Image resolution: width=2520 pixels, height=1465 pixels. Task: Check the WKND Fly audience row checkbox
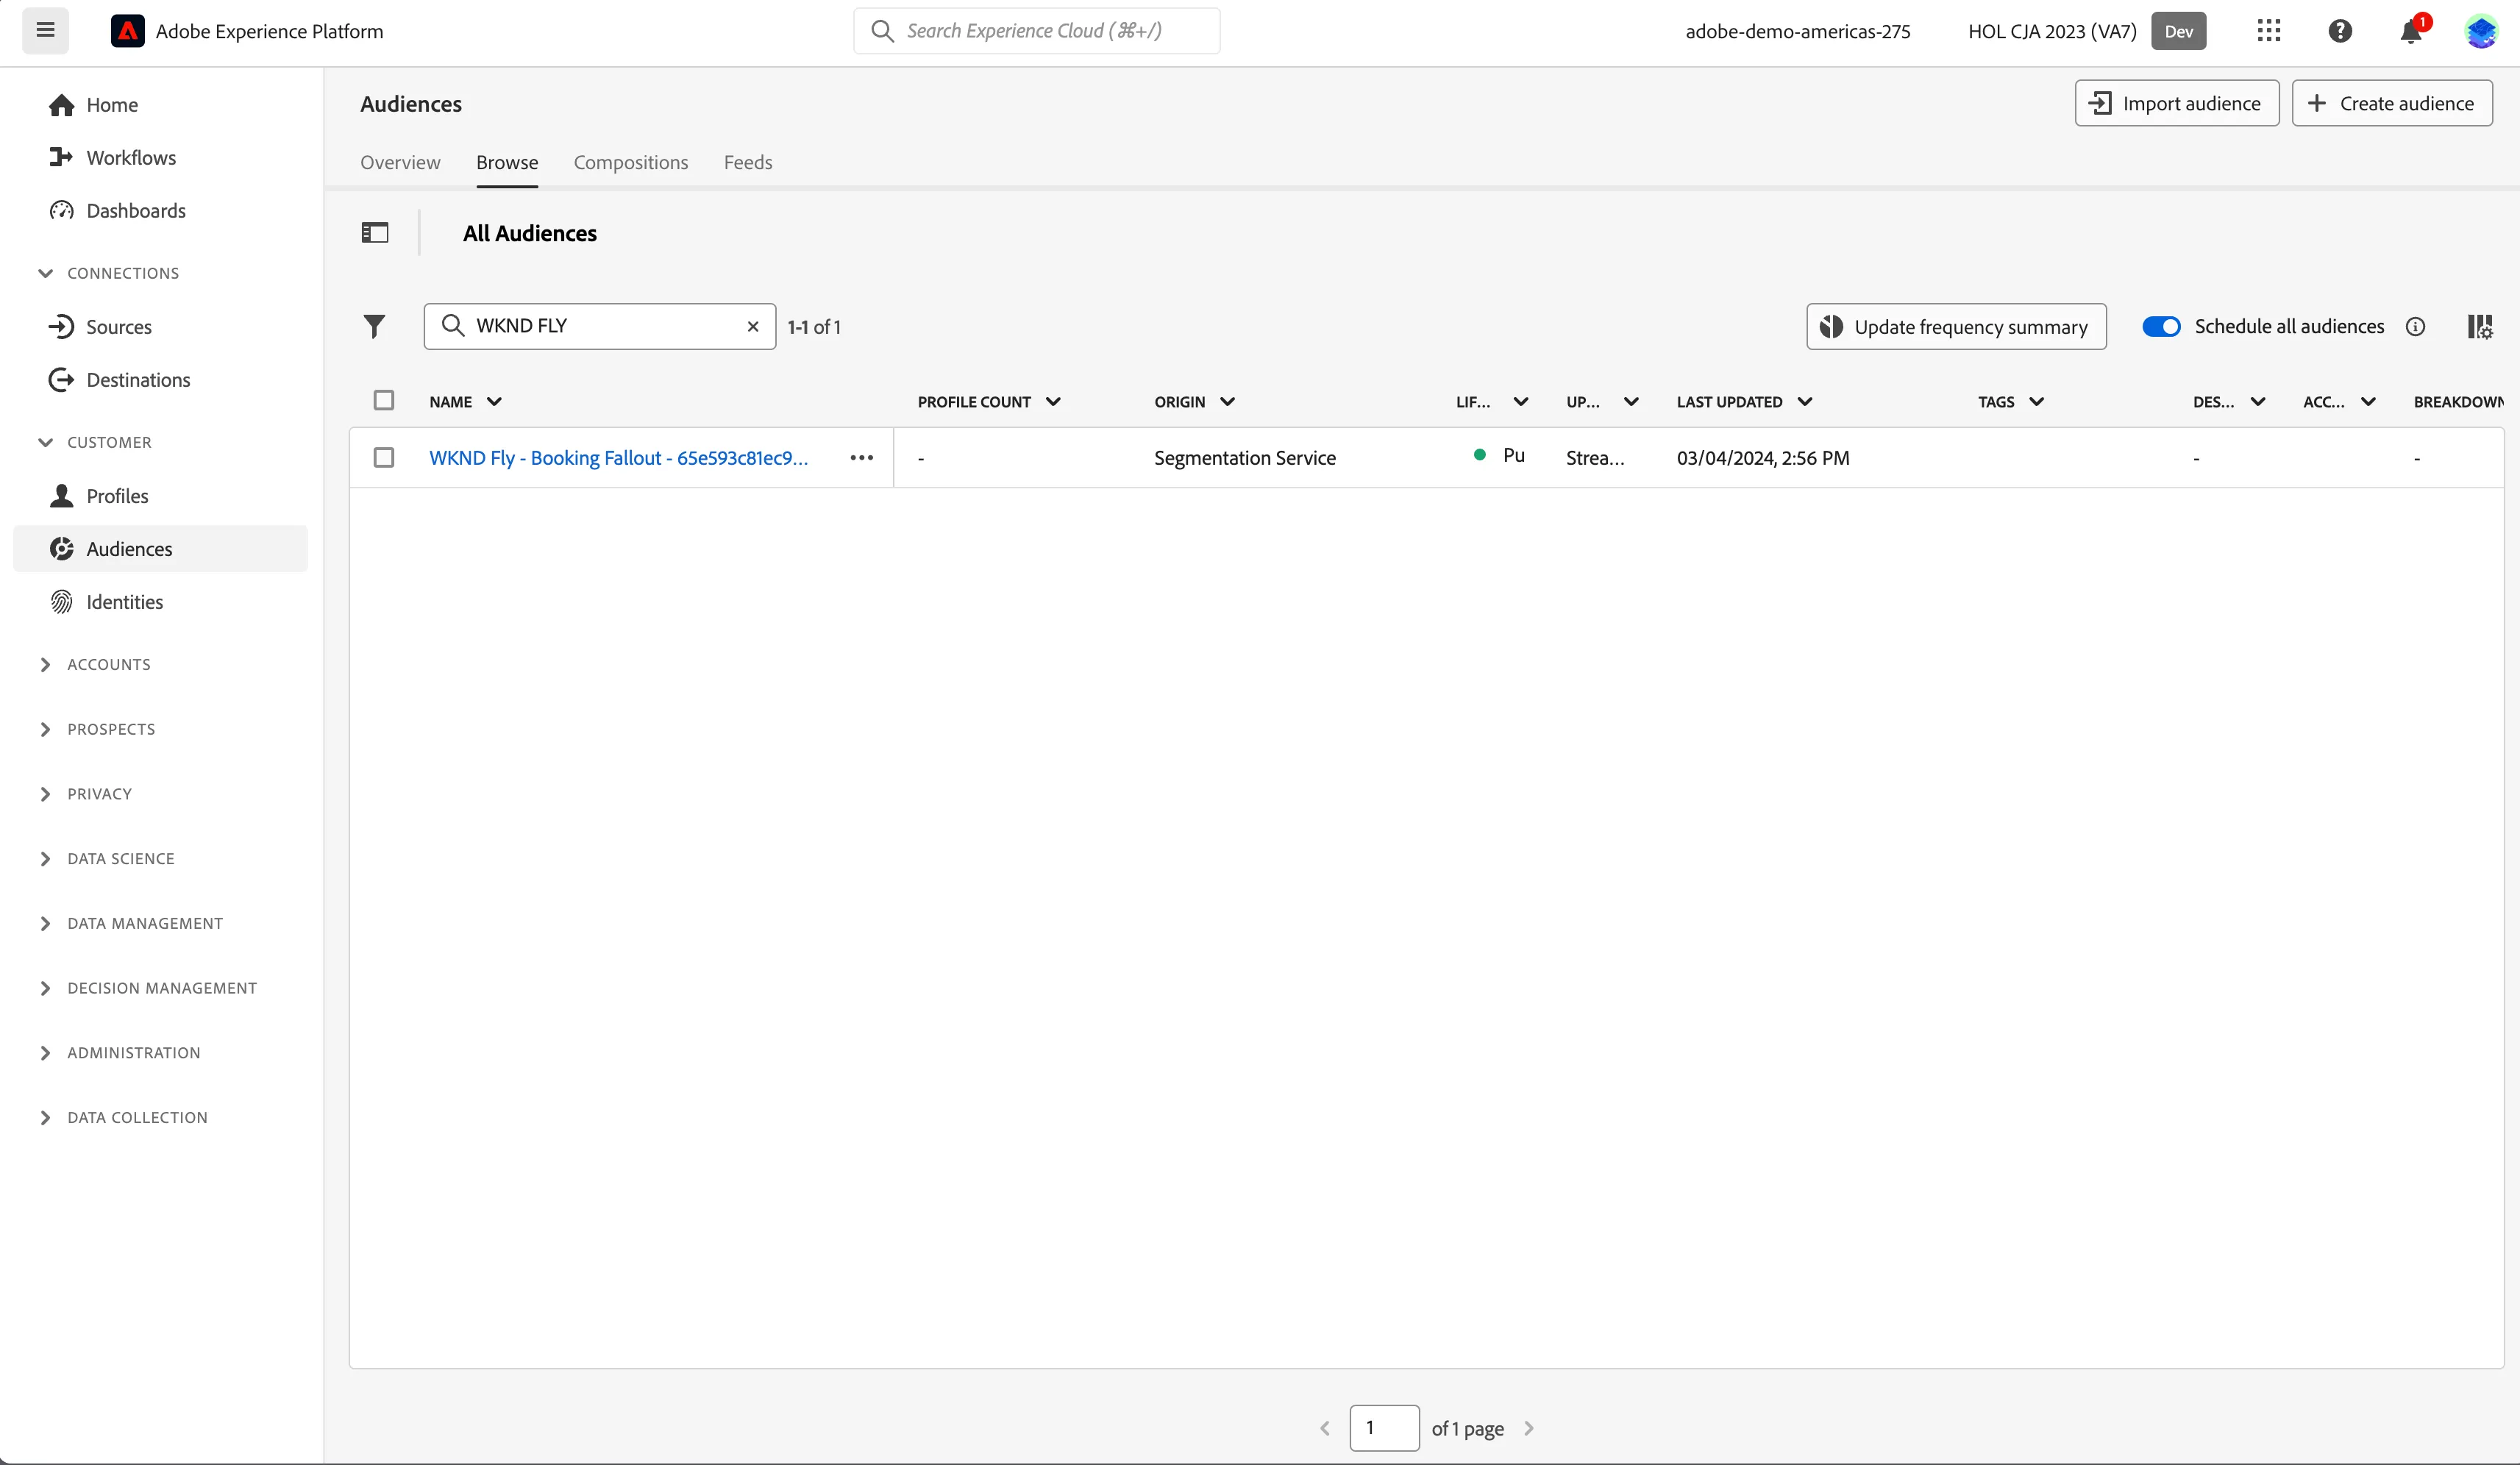(x=384, y=457)
